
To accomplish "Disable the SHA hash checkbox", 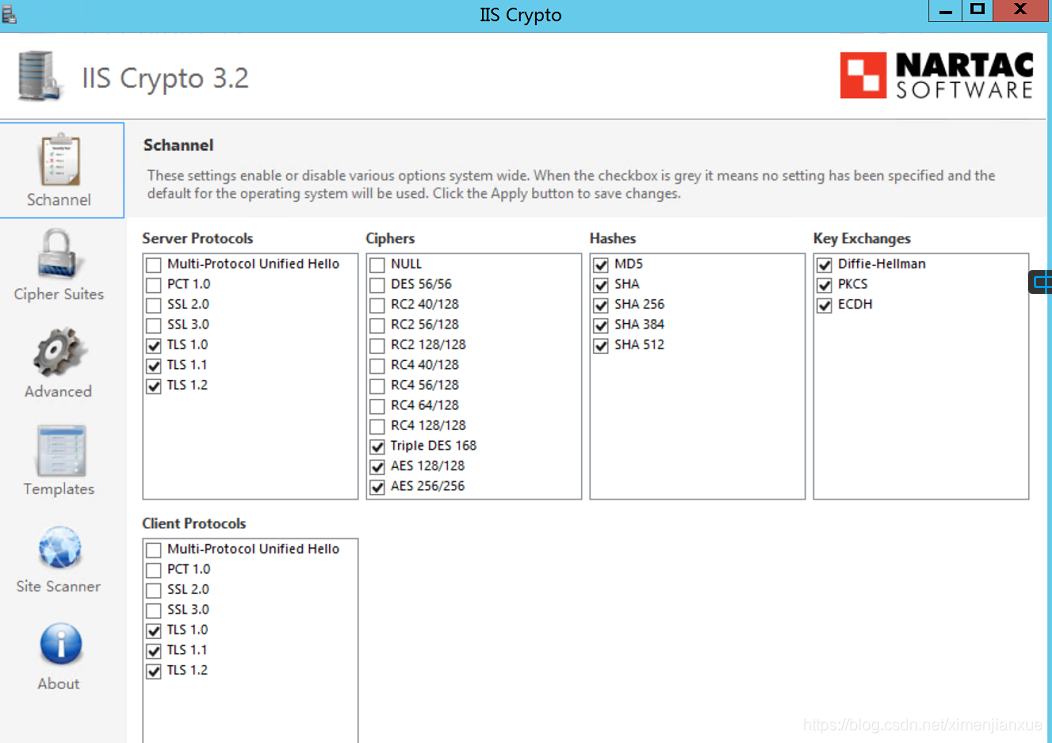I will [600, 285].
